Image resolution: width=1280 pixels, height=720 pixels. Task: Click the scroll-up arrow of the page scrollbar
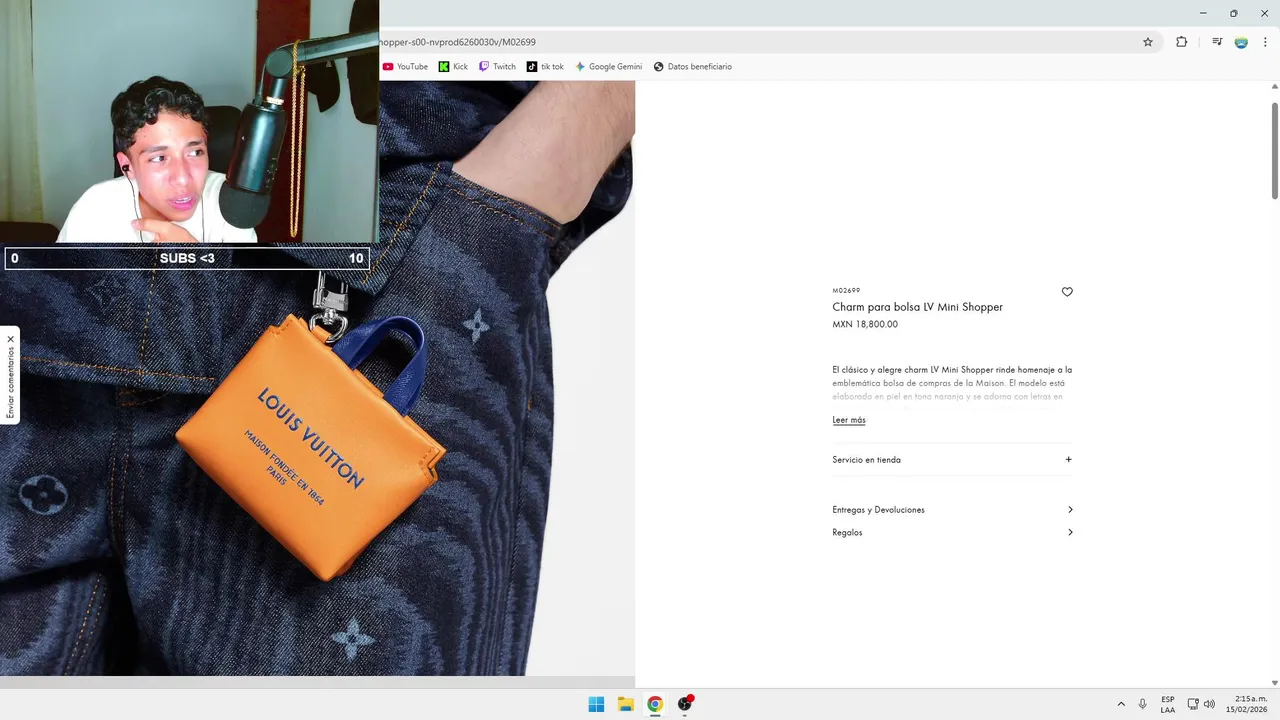click(1275, 87)
